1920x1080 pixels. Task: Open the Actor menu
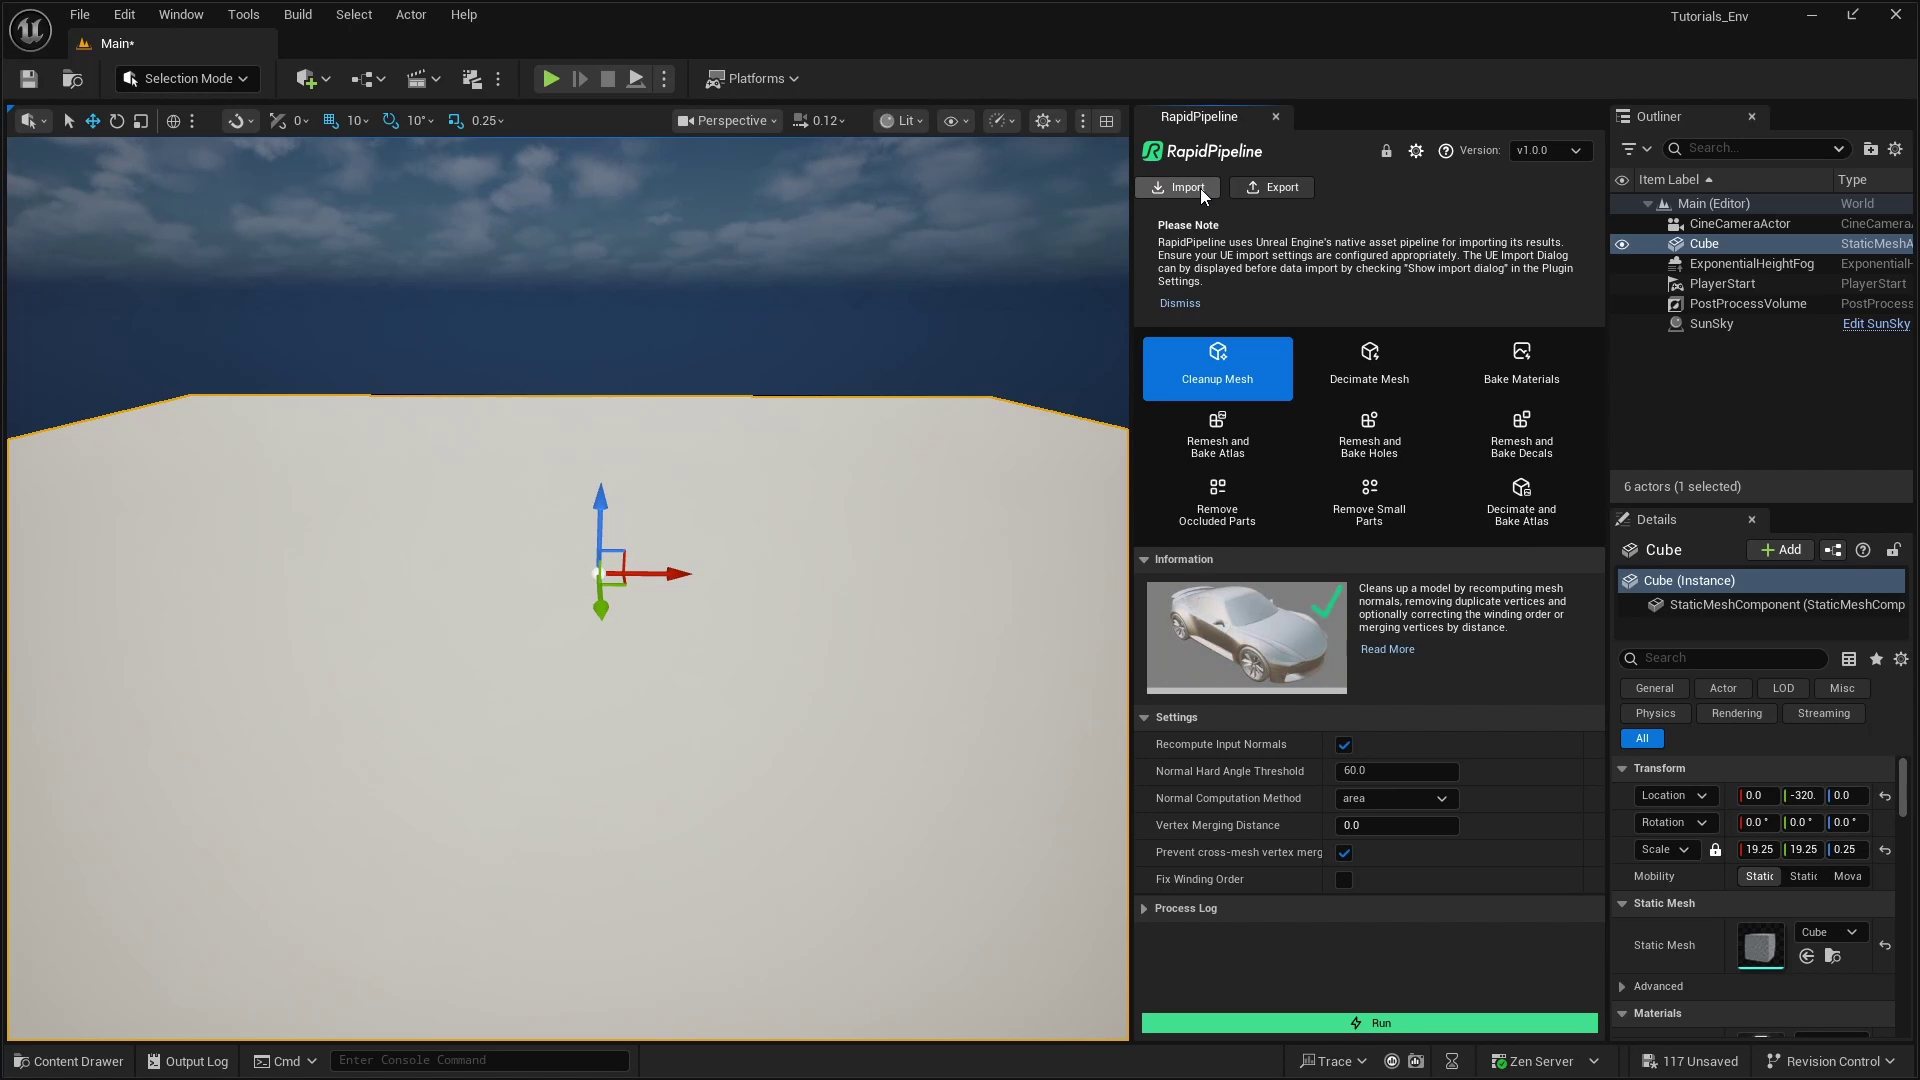(x=410, y=14)
